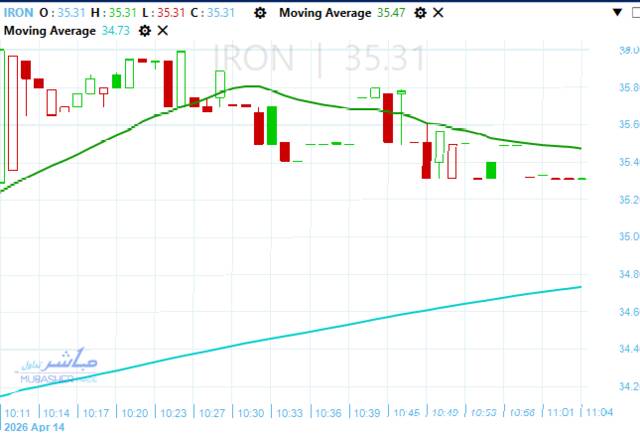Click the 11:04 time axis label

[x=599, y=412]
